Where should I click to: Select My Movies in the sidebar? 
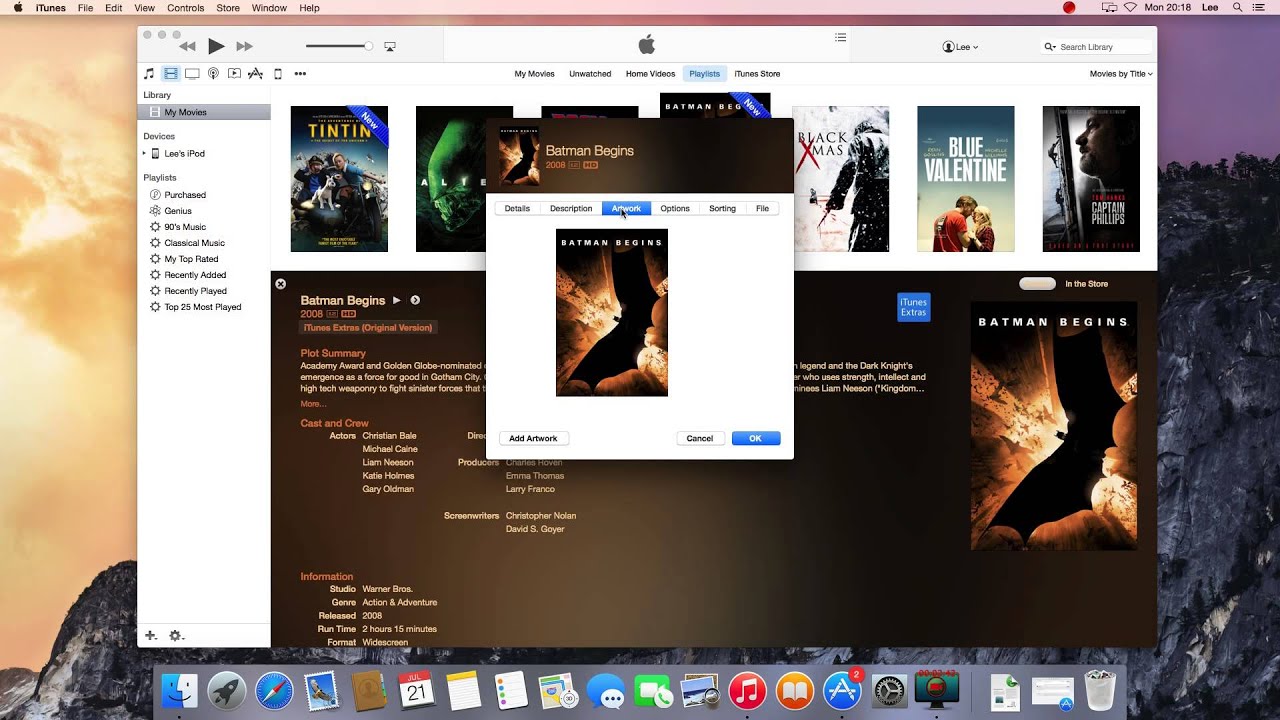[204, 112]
